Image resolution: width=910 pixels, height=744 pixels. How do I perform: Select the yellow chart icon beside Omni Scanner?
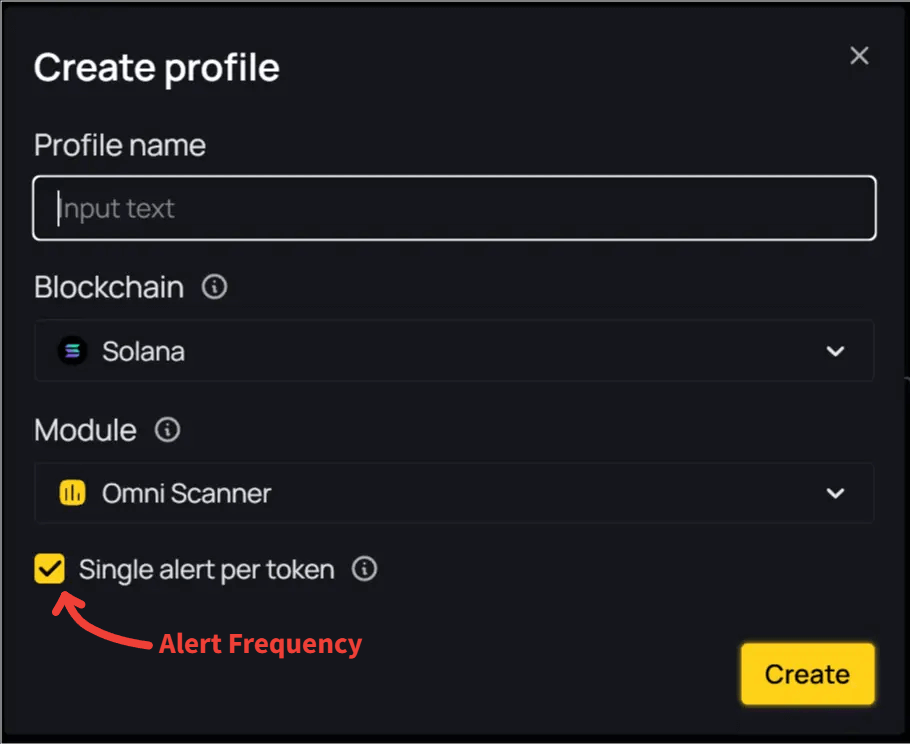[x=73, y=493]
